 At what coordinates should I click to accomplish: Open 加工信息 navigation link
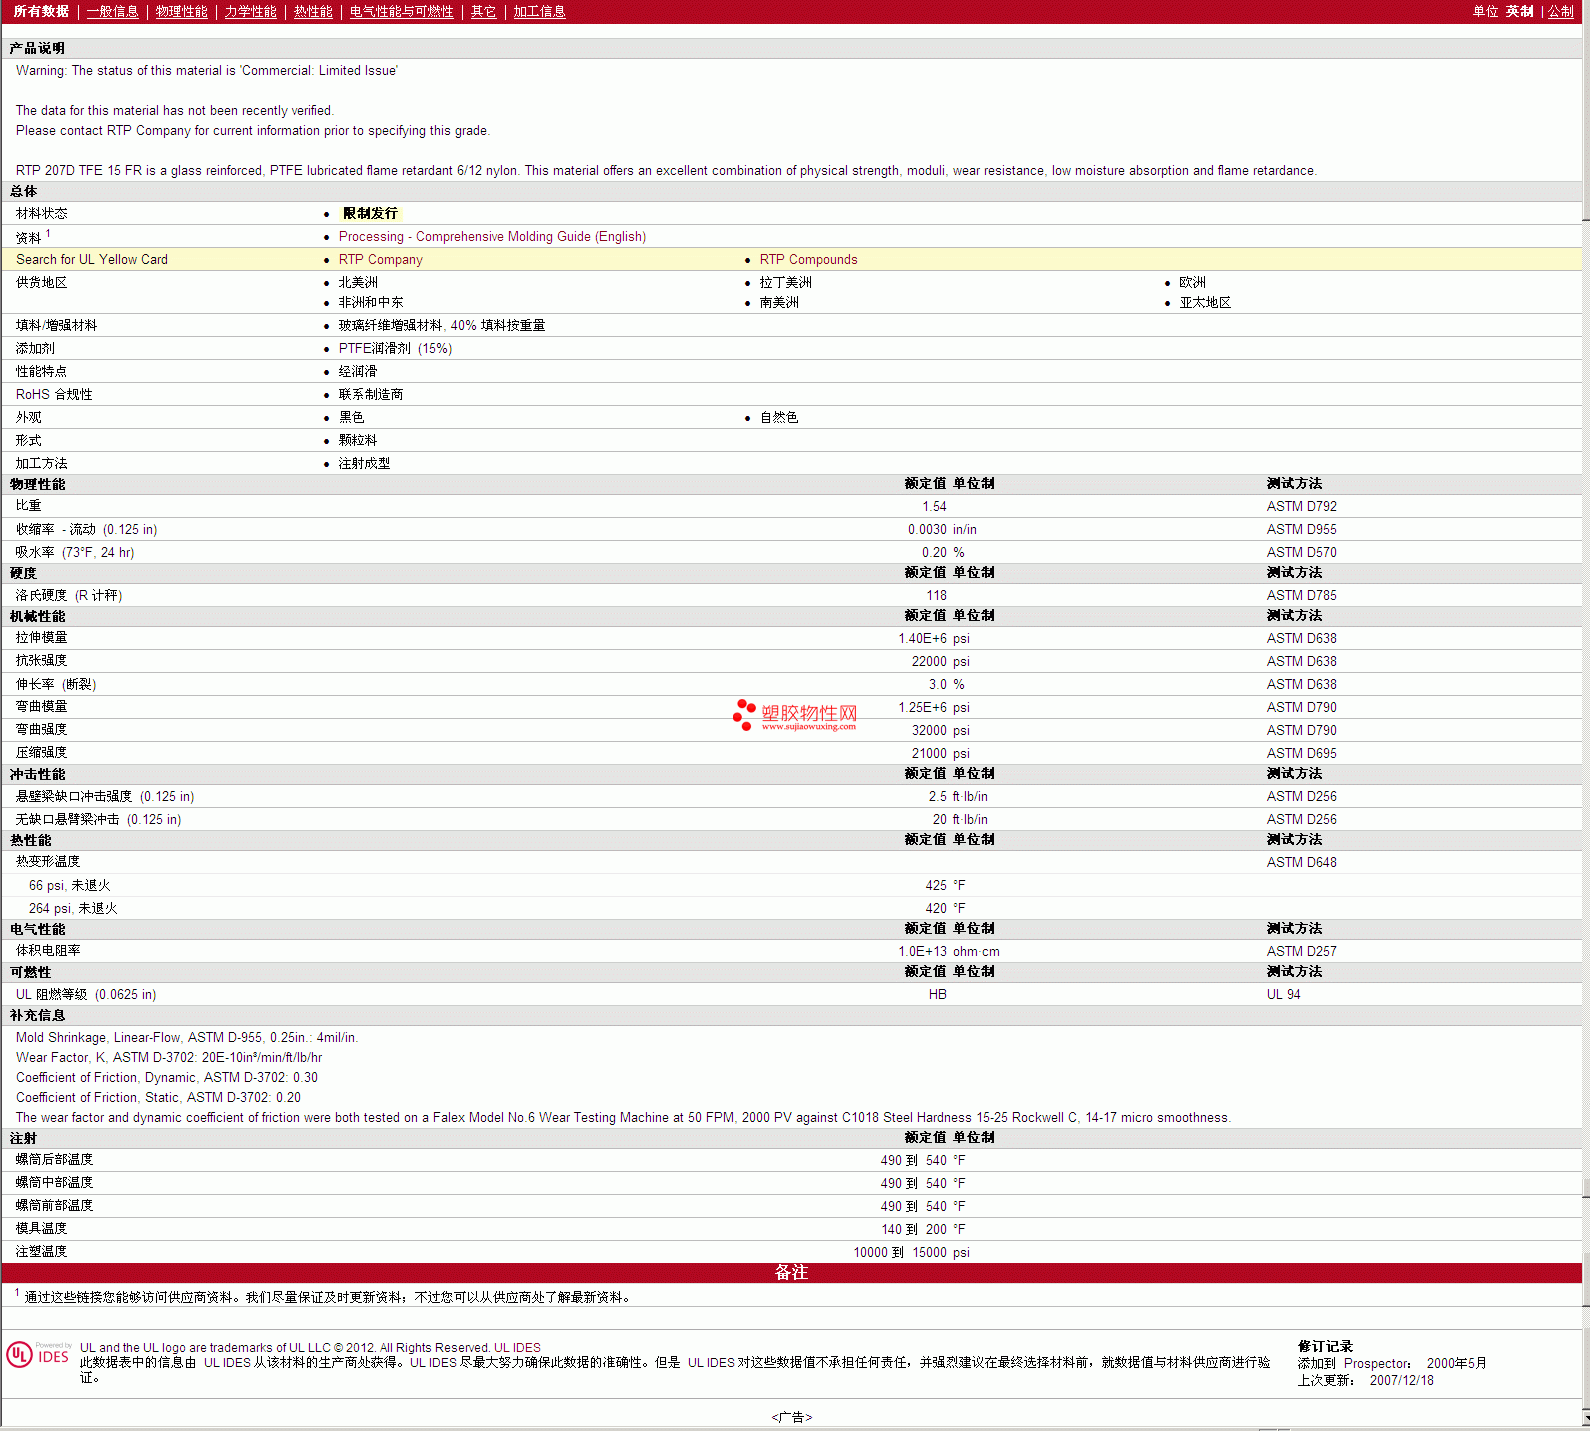539,11
